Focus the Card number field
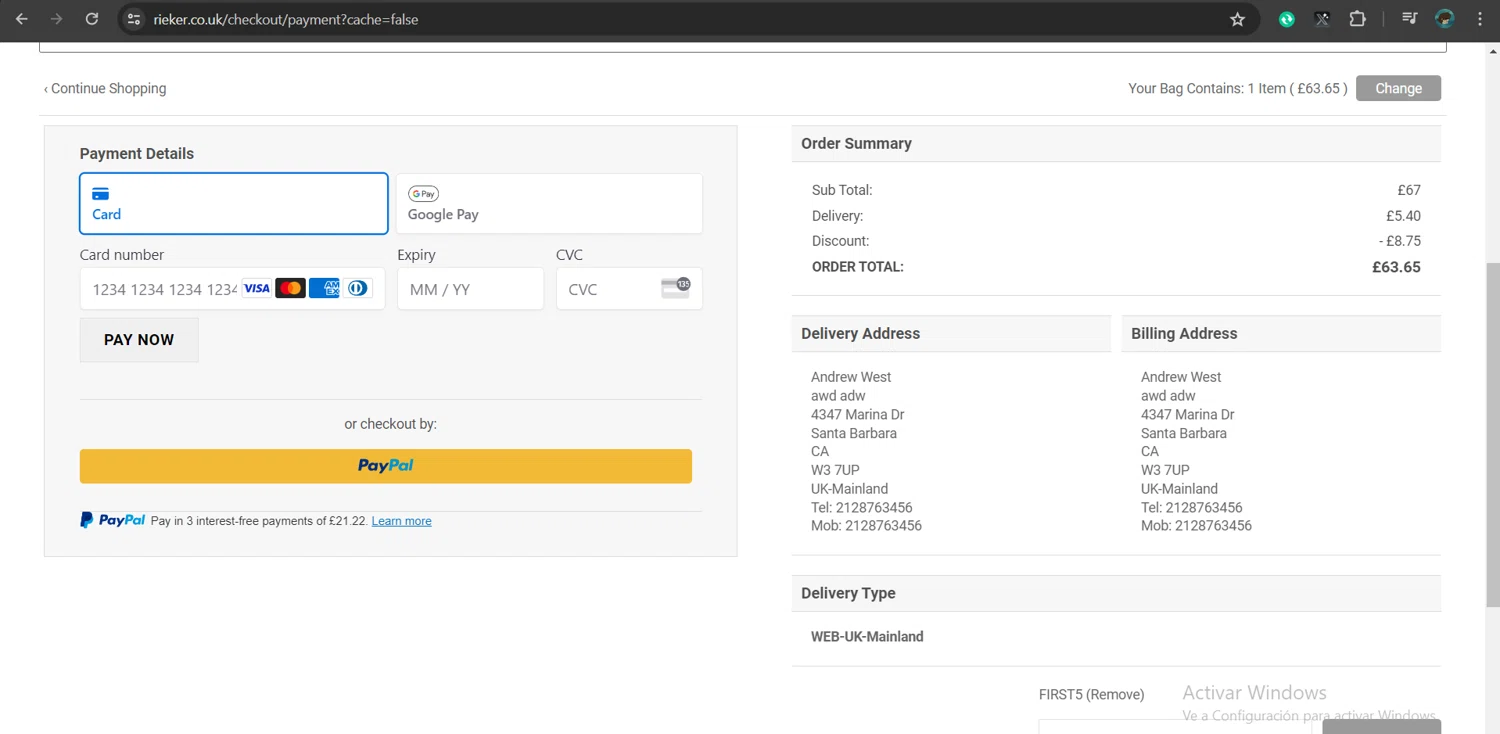Viewport: 1500px width, 734px height. coord(232,289)
